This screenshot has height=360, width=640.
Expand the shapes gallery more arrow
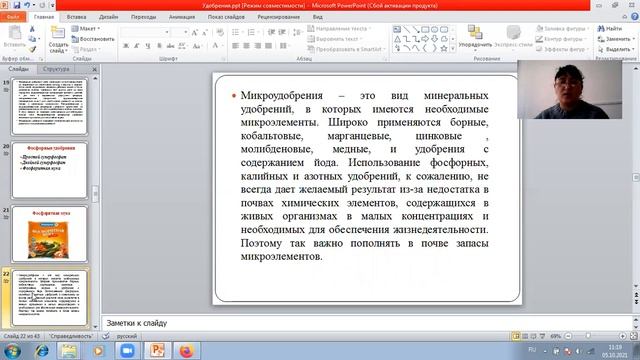[453, 49]
